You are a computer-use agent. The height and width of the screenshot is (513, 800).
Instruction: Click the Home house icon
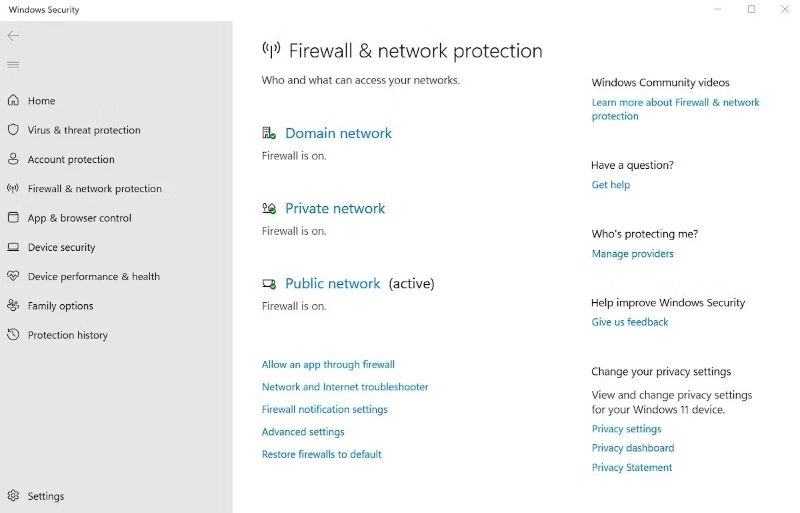tap(13, 101)
